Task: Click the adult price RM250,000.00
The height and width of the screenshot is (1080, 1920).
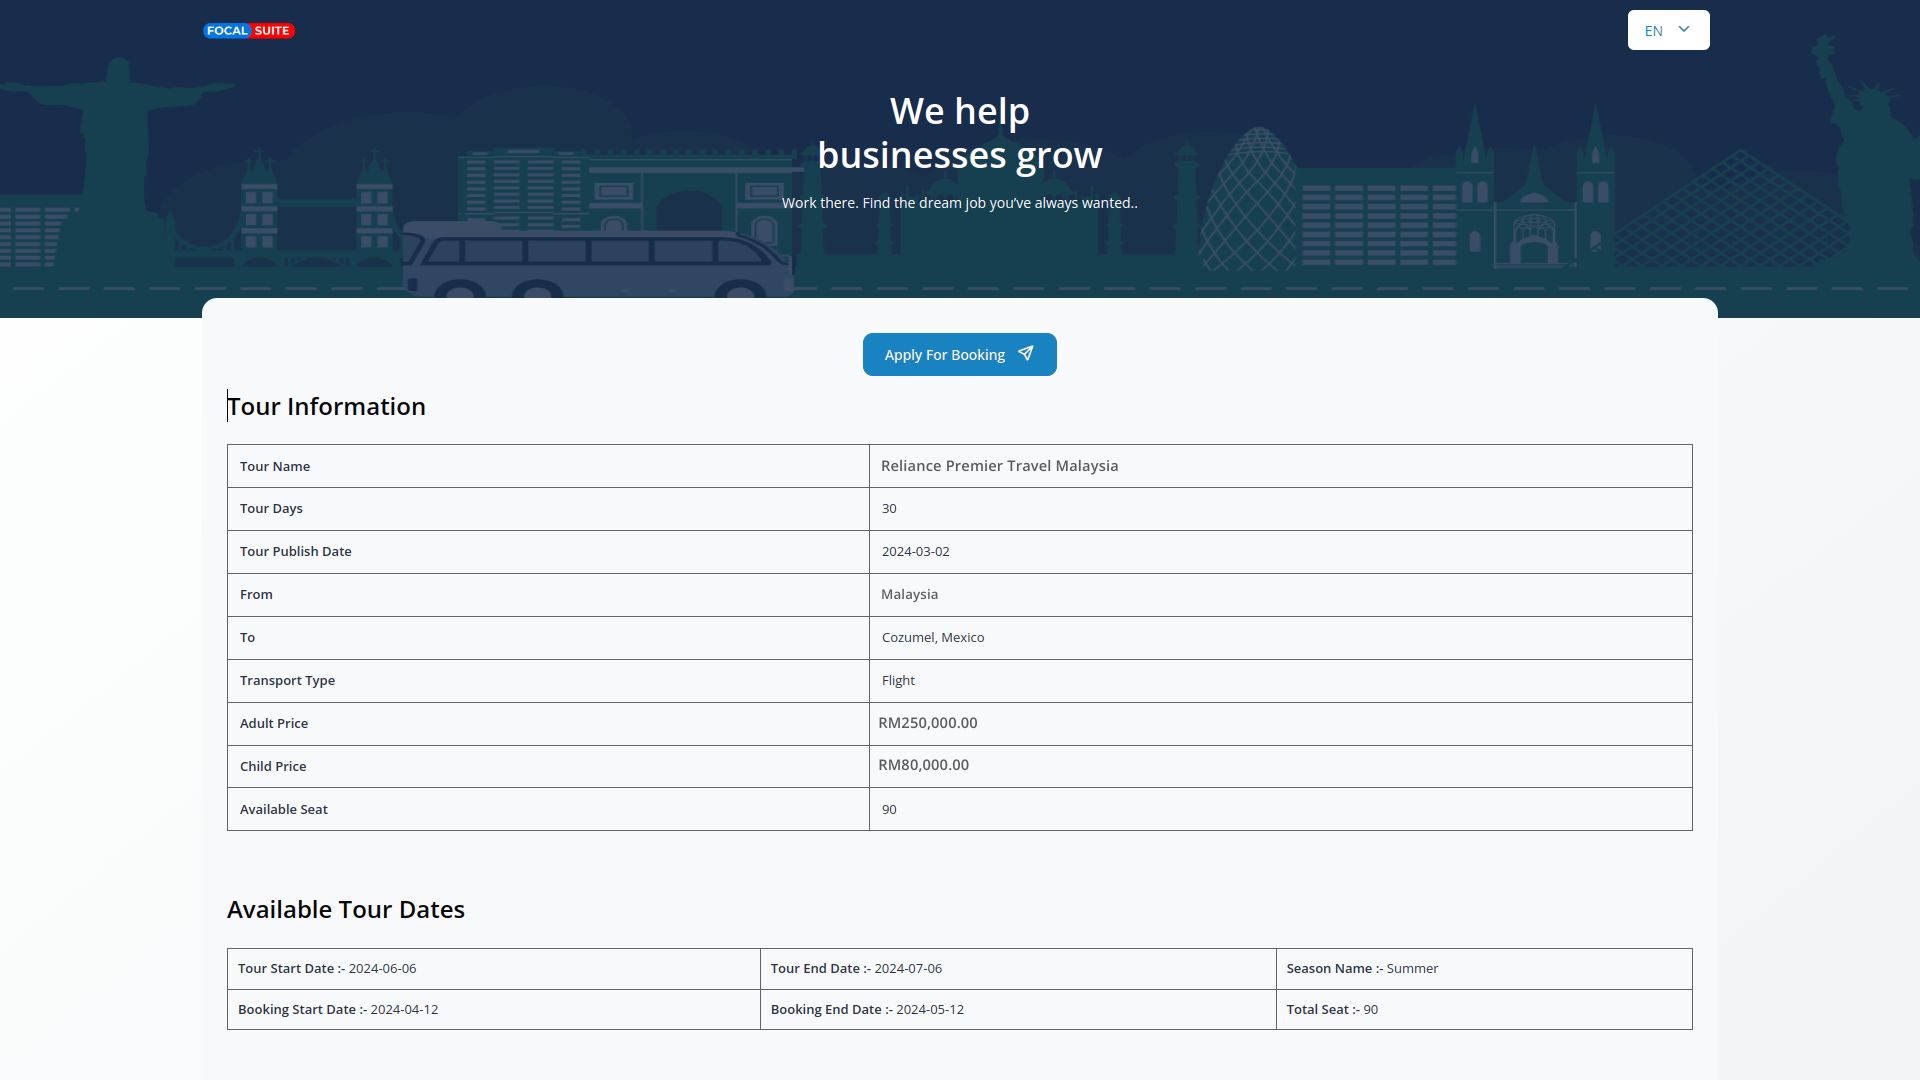Action: (x=927, y=723)
